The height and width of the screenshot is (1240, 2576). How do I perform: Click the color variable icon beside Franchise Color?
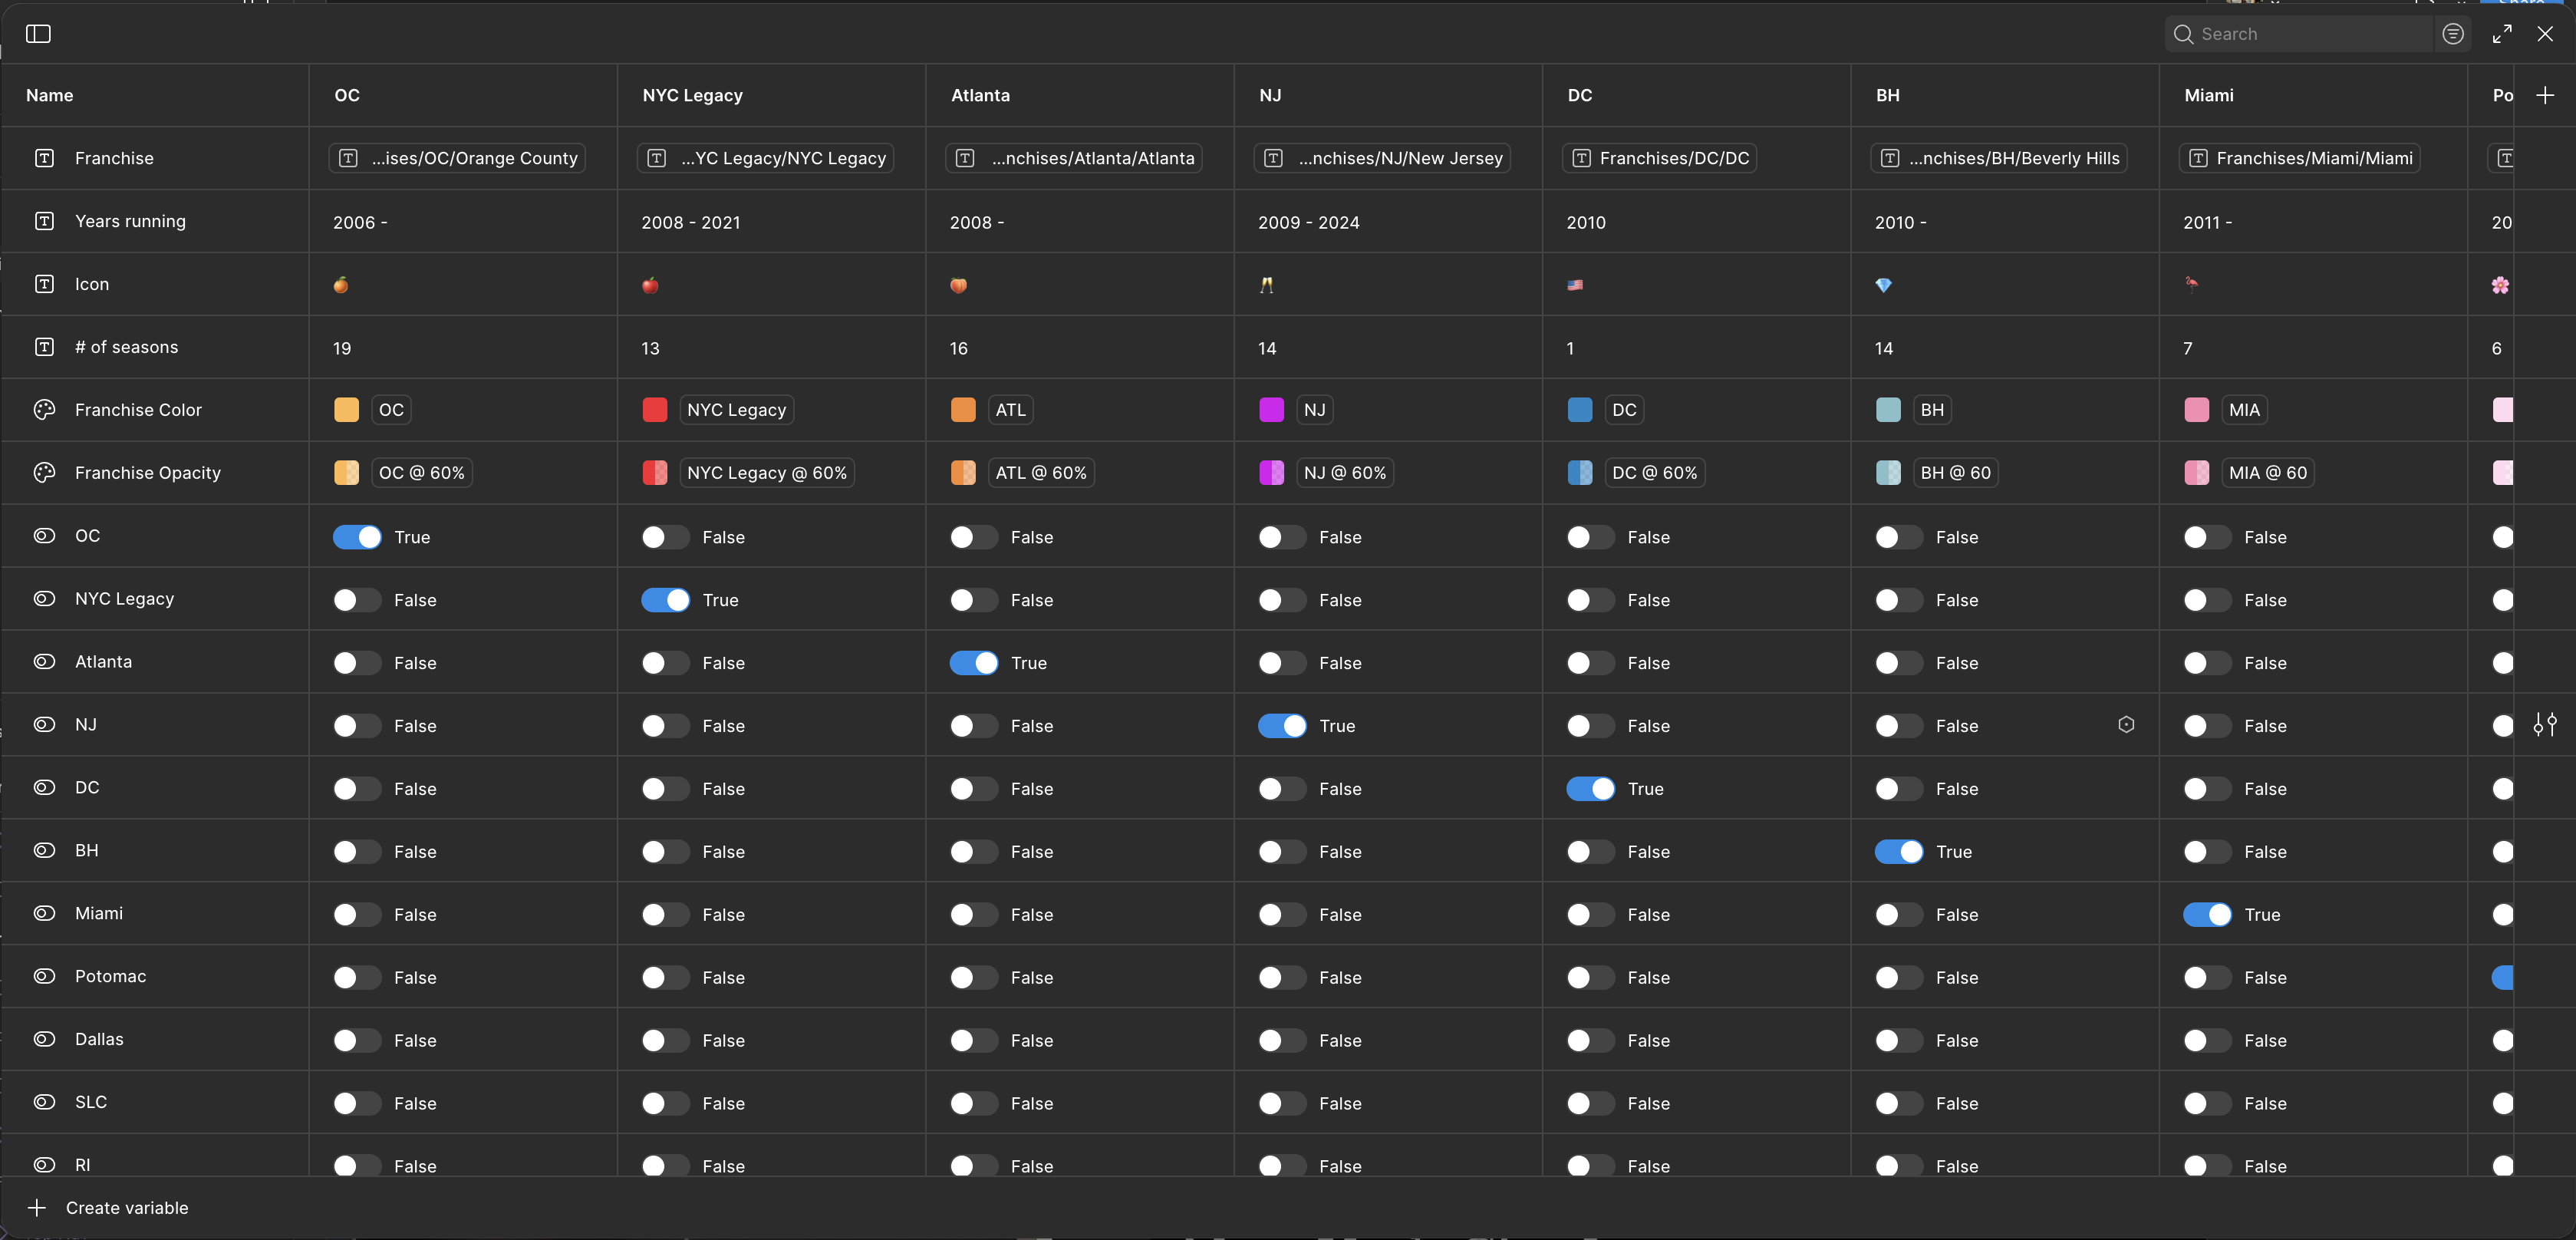pyautogui.click(x=44, y=410)
